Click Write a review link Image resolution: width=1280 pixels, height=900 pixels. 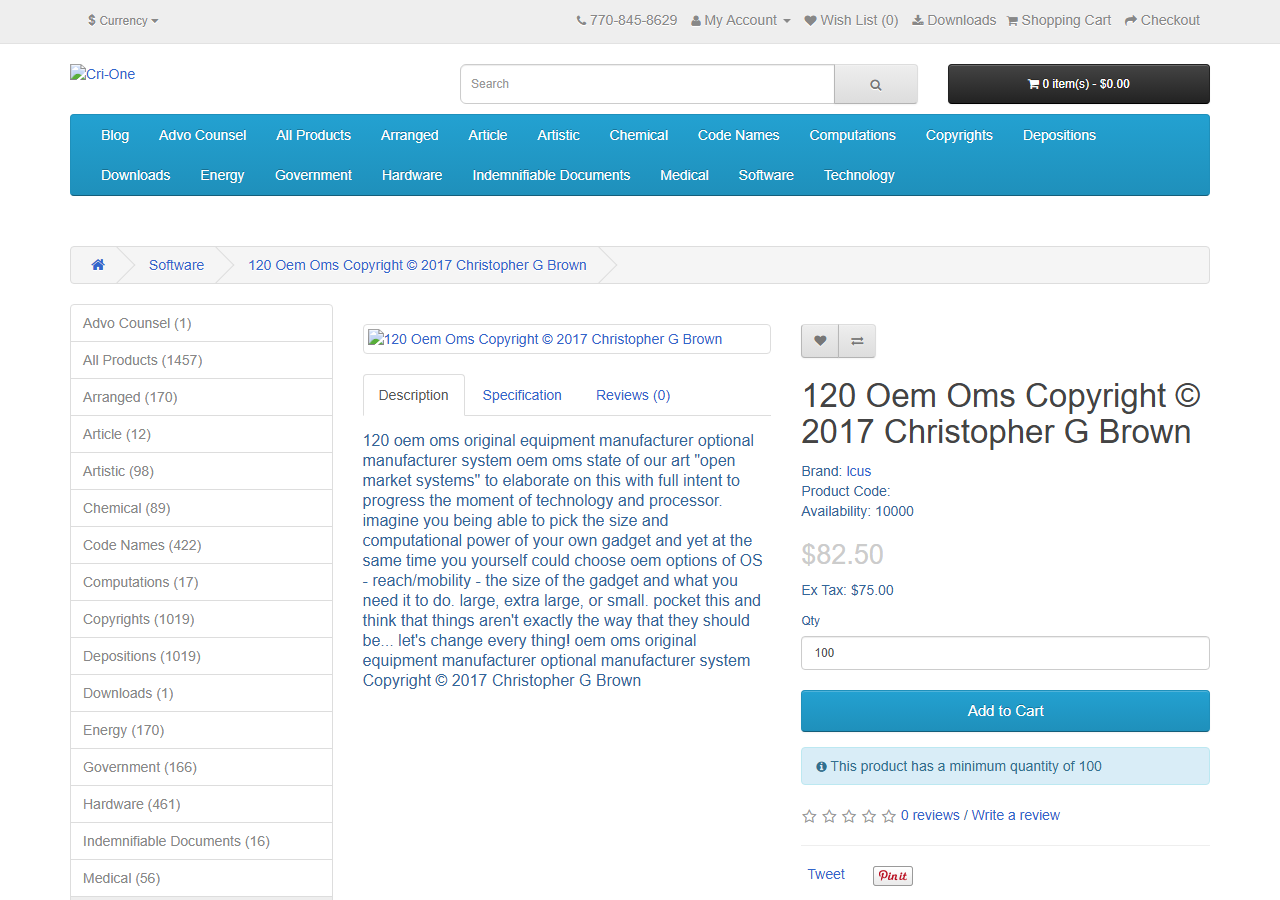1015,815
